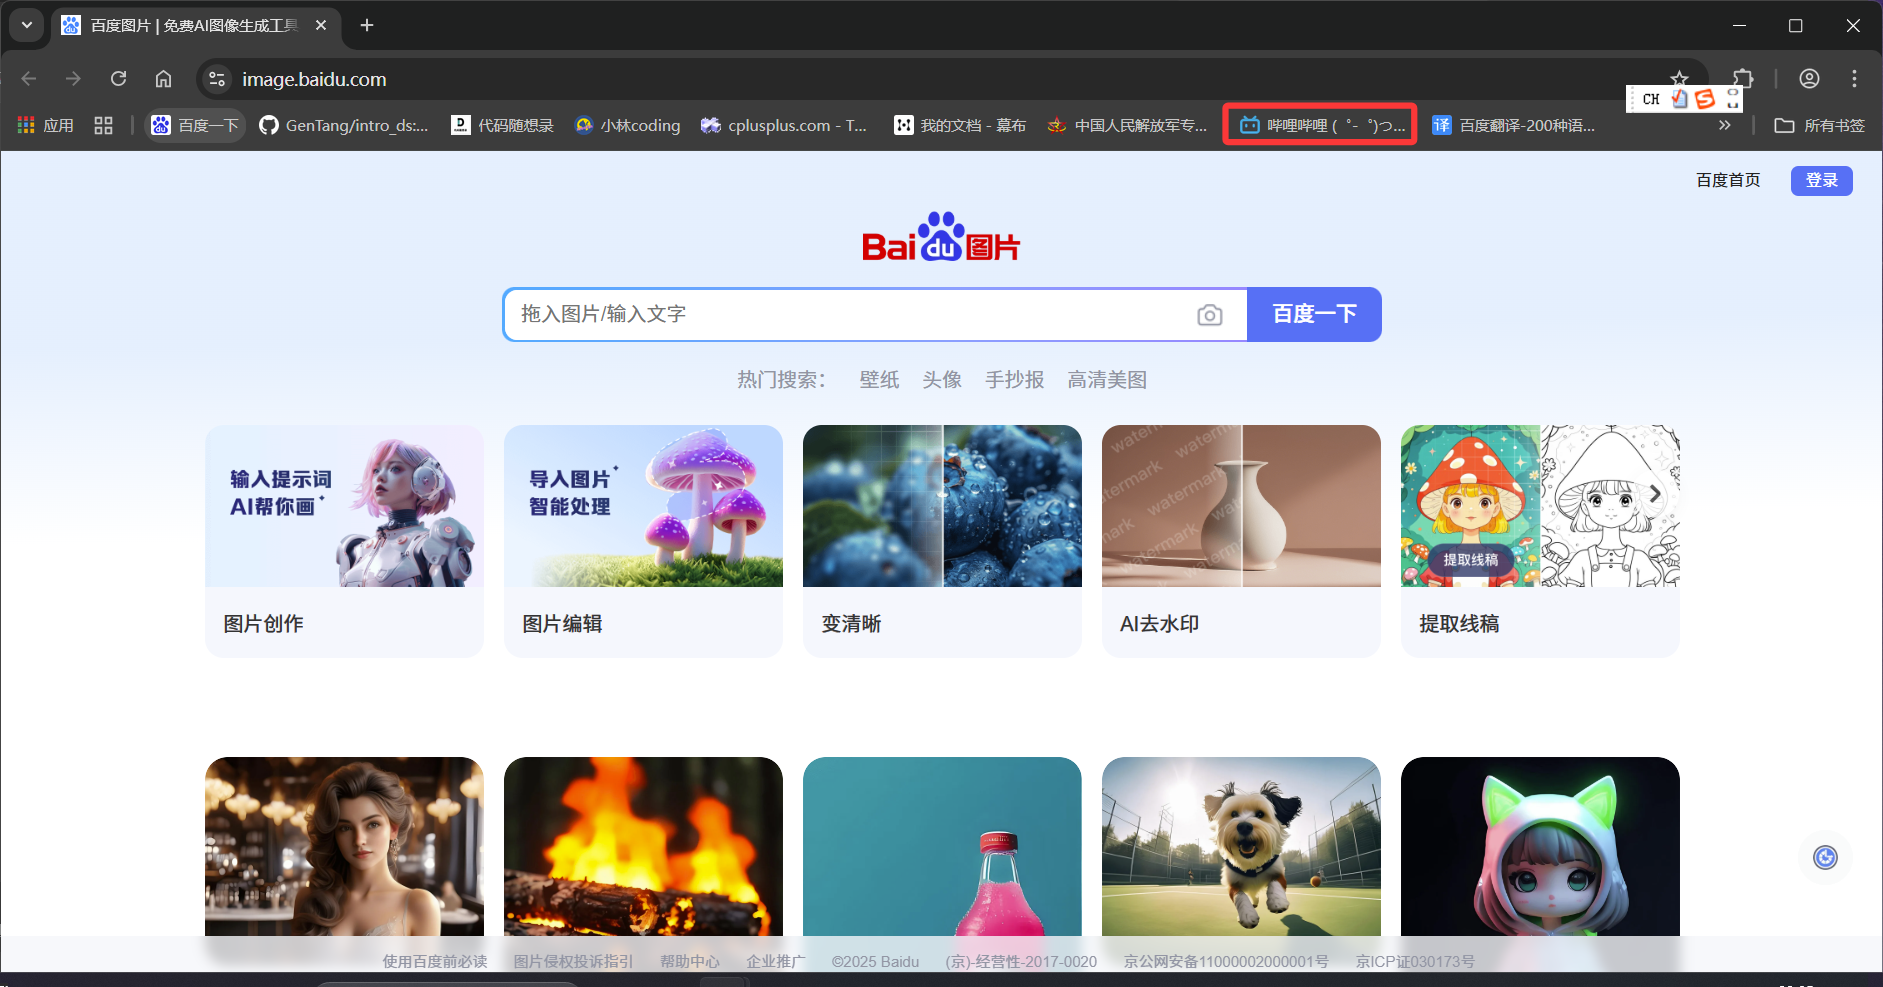Click the 登录 button
This screenshot has height=987, width=1883.
[x=1820, y=180]
